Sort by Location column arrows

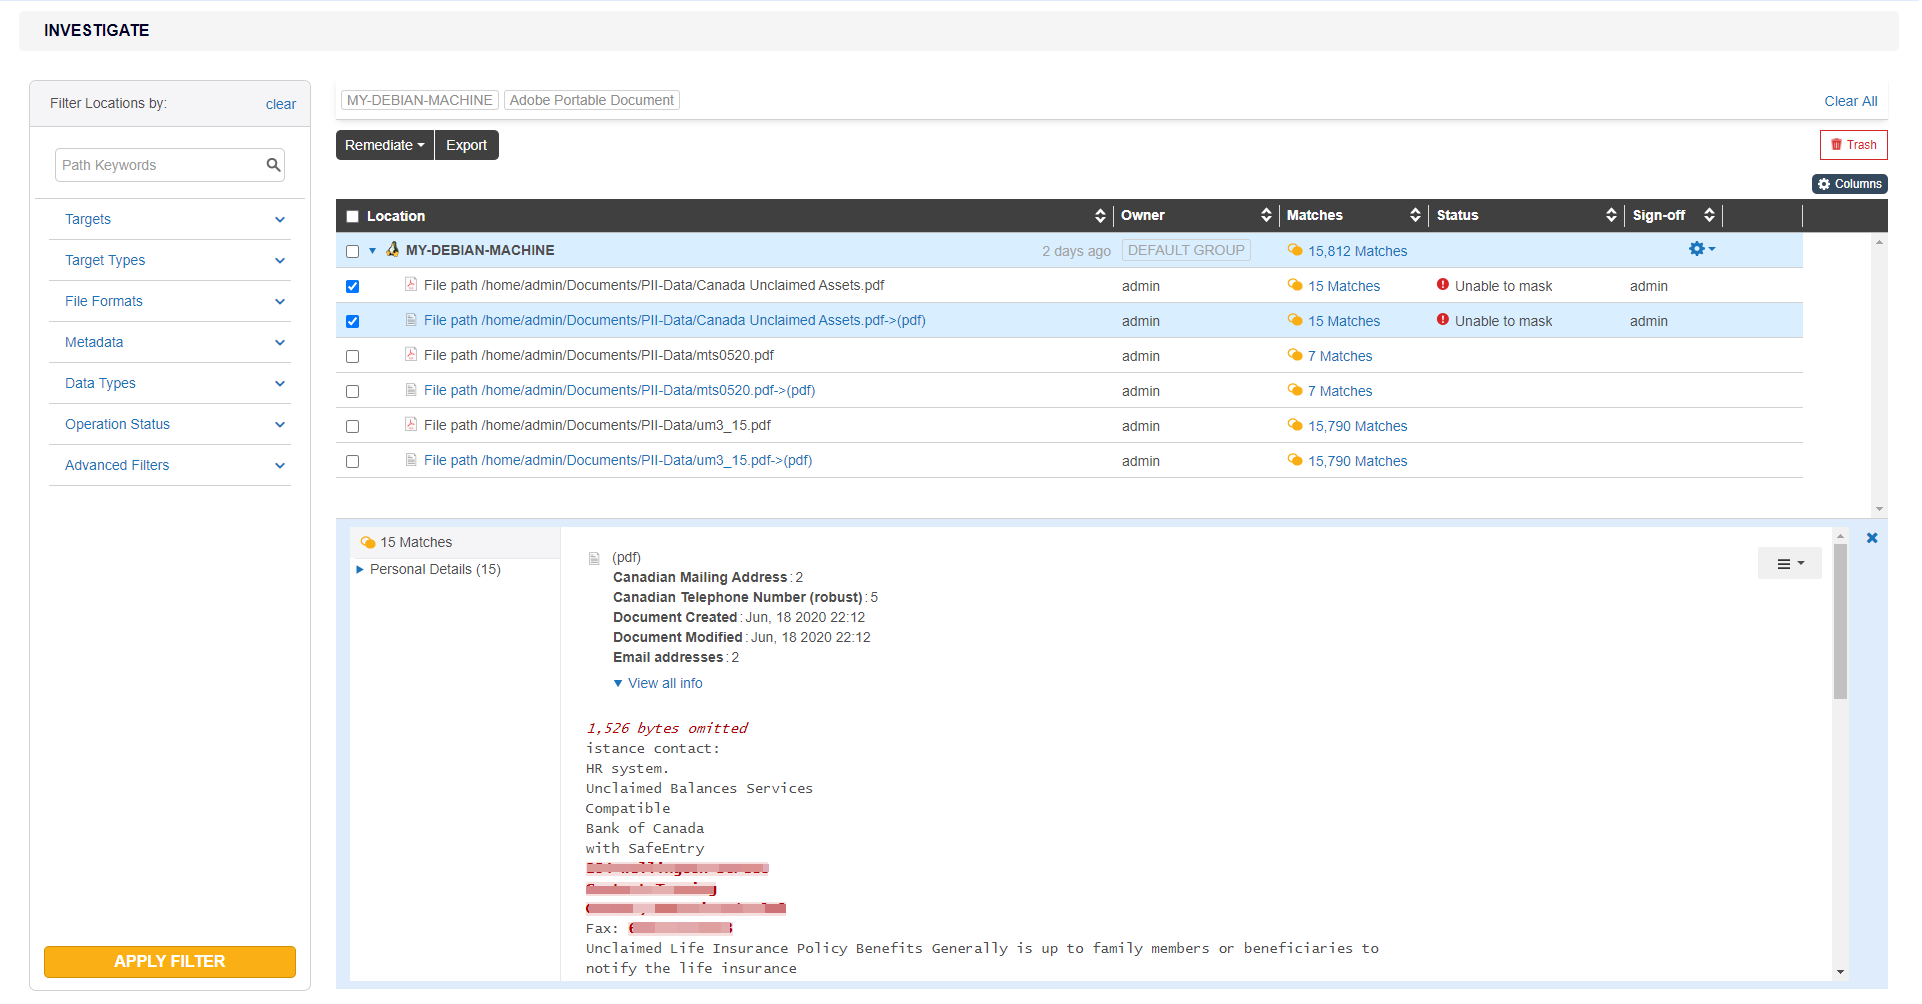point(1100,216)
